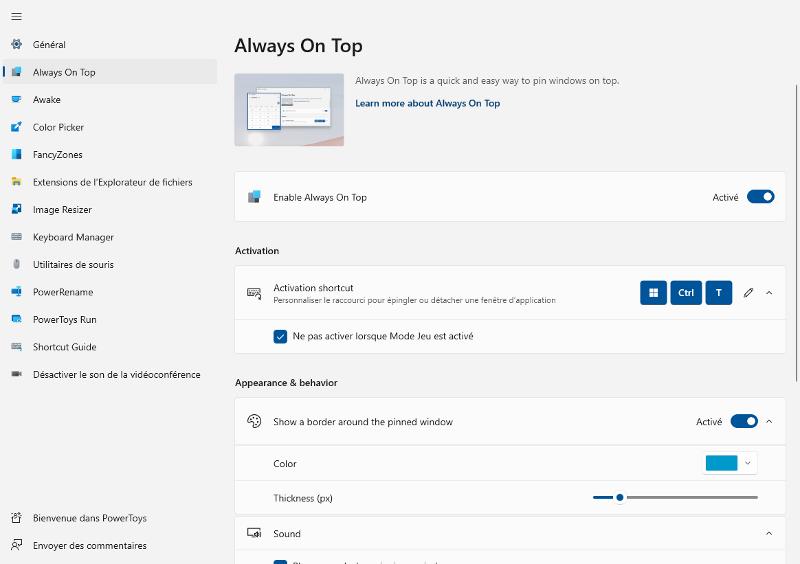
Task: Open Envoyer des commentaires link
Action: (x=110, y=545)
